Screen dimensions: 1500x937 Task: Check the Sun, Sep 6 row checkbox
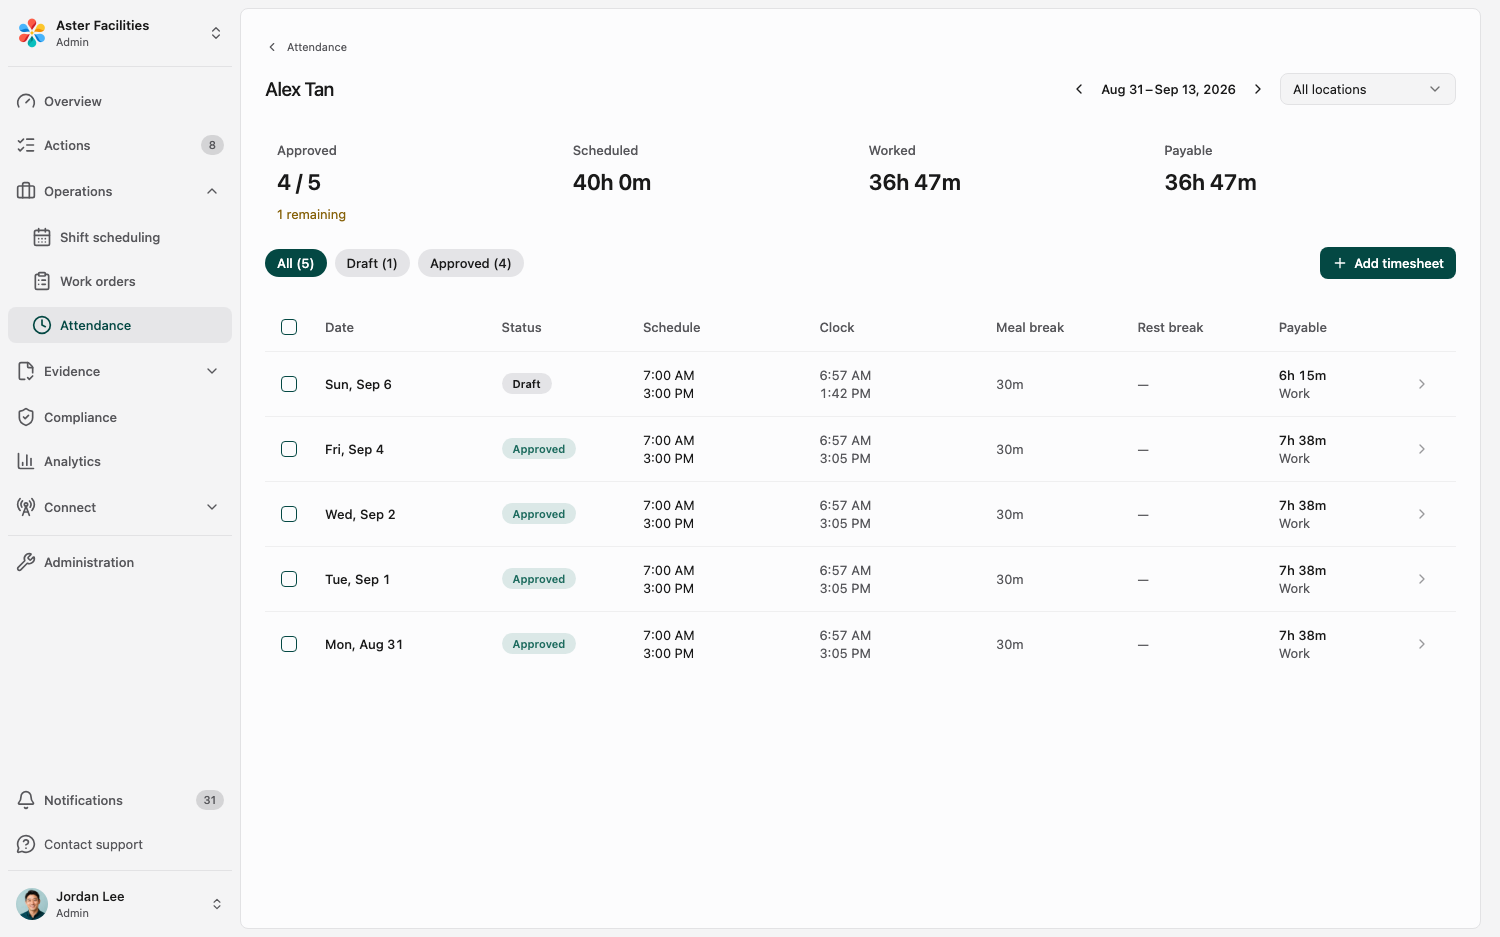coord(289,384)
